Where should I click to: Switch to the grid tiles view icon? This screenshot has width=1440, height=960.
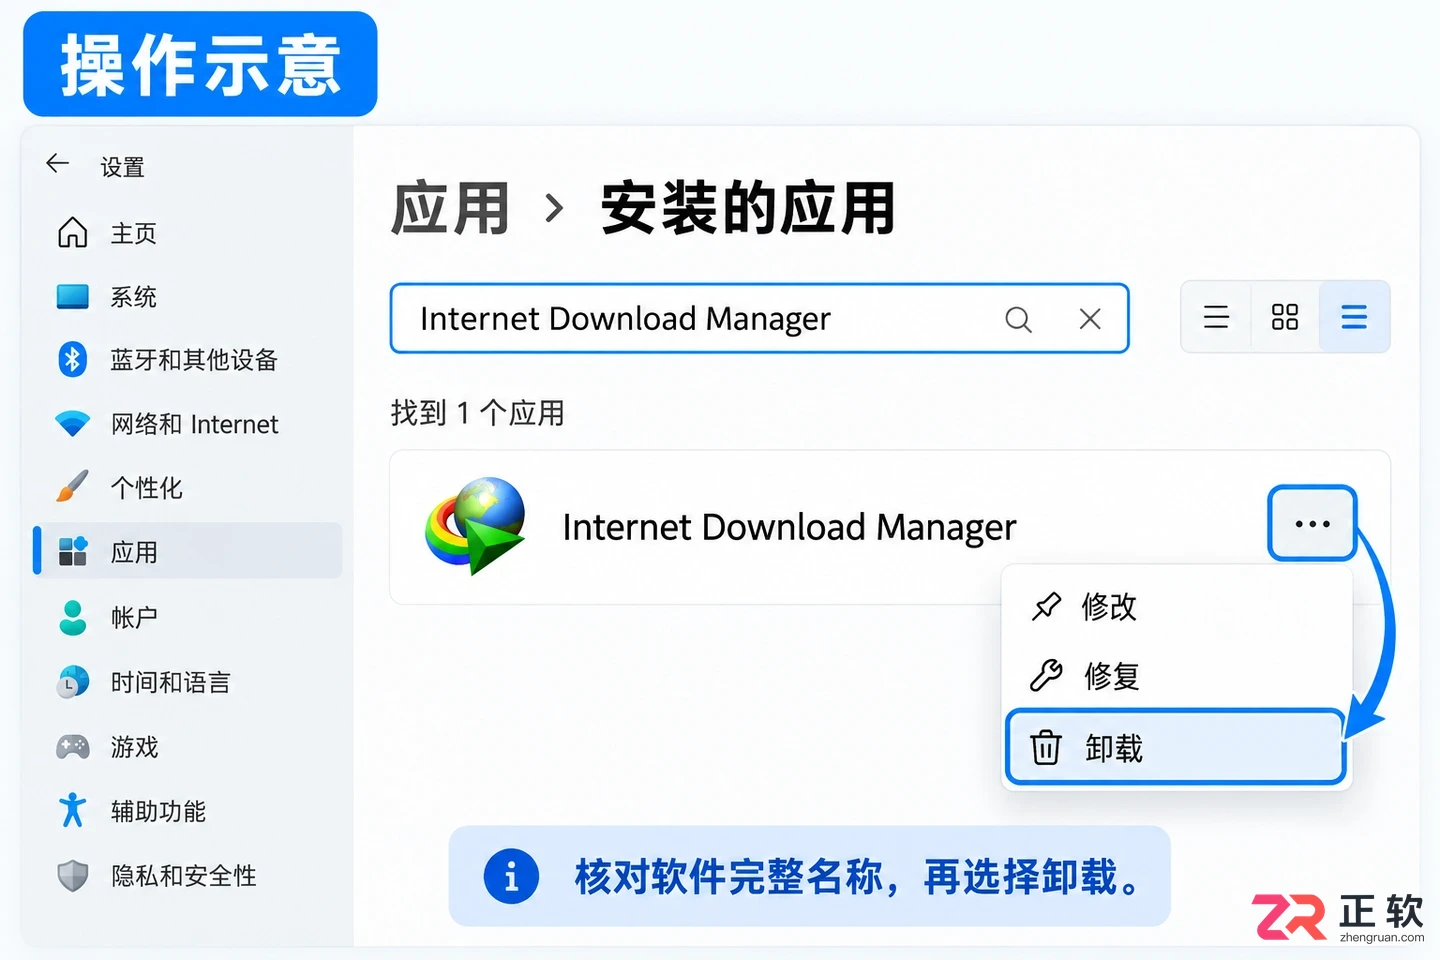1285,317
